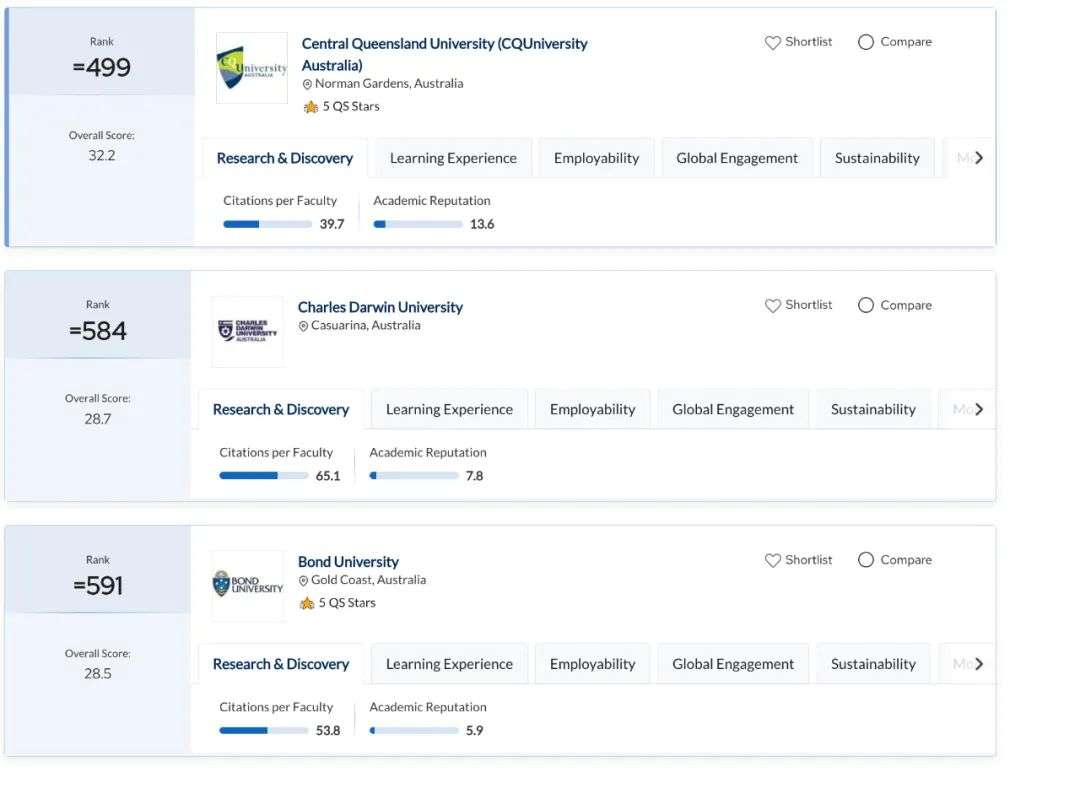
Task: Click the rank value =584
Action: pyautogui.click(x=98, y=331)
